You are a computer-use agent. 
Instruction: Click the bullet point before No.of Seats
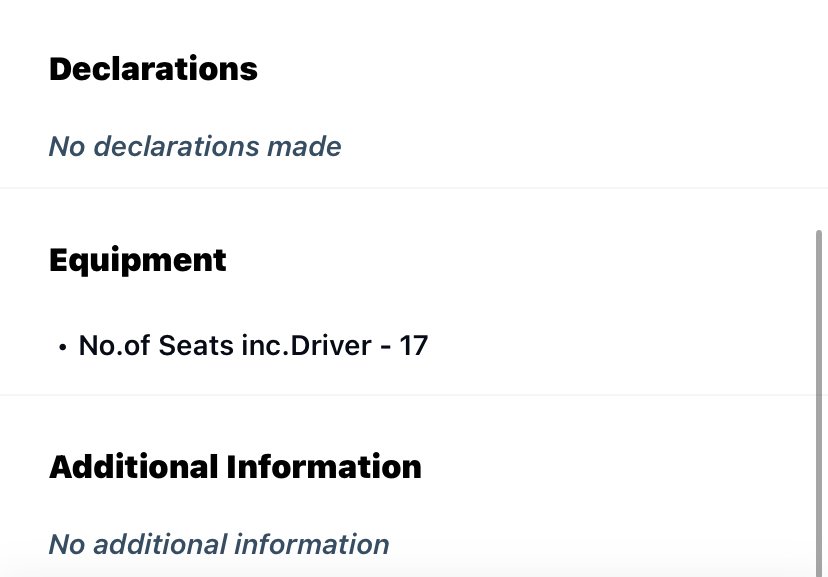coord(63,347)
